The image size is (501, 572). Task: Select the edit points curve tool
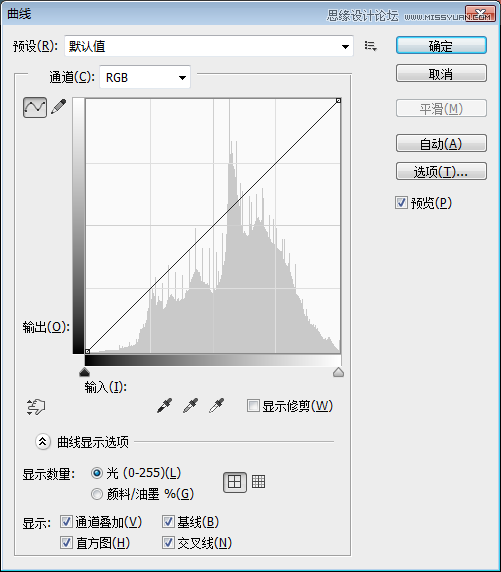(x=35, y=107)
